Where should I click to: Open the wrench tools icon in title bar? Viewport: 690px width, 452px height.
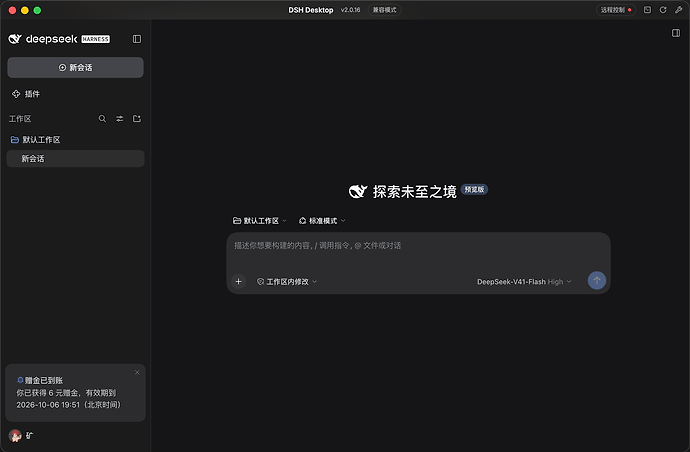678,10
